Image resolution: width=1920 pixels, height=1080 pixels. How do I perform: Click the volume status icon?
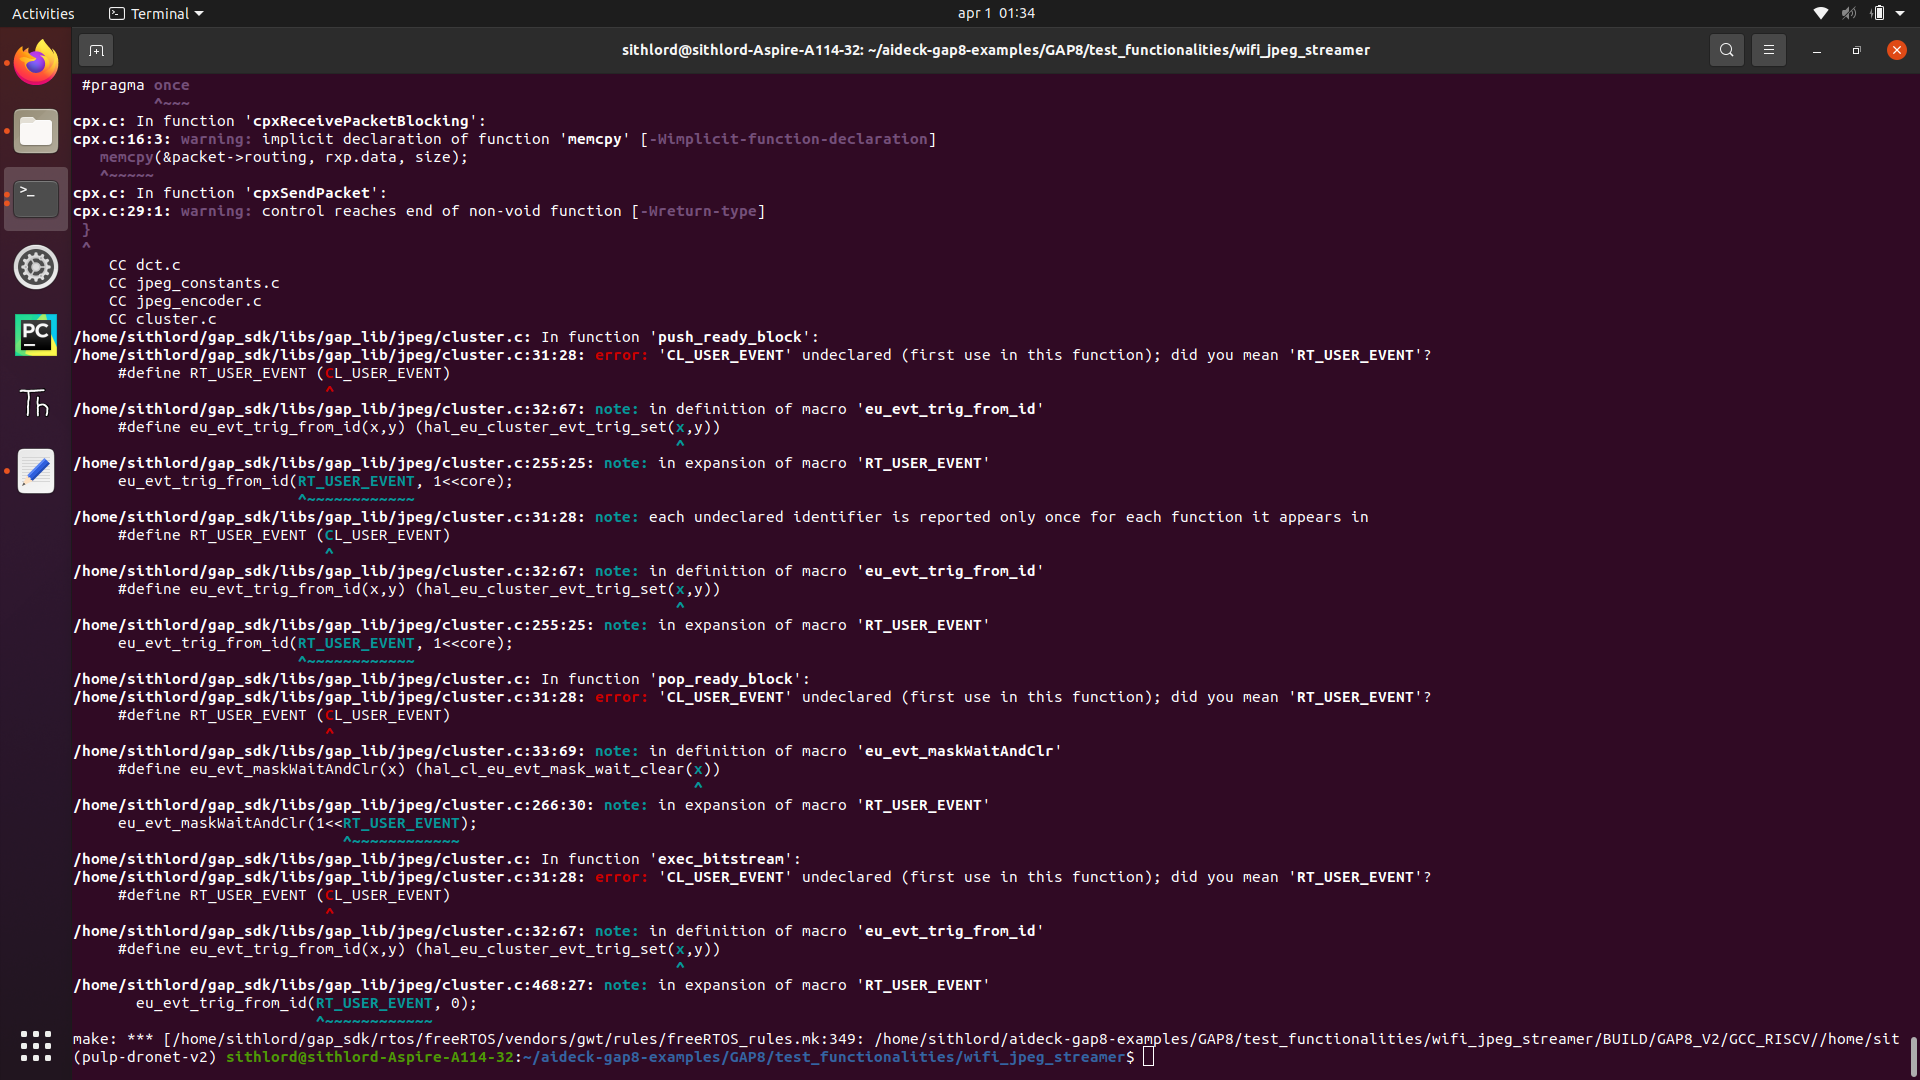click(x=1848, y=13)
